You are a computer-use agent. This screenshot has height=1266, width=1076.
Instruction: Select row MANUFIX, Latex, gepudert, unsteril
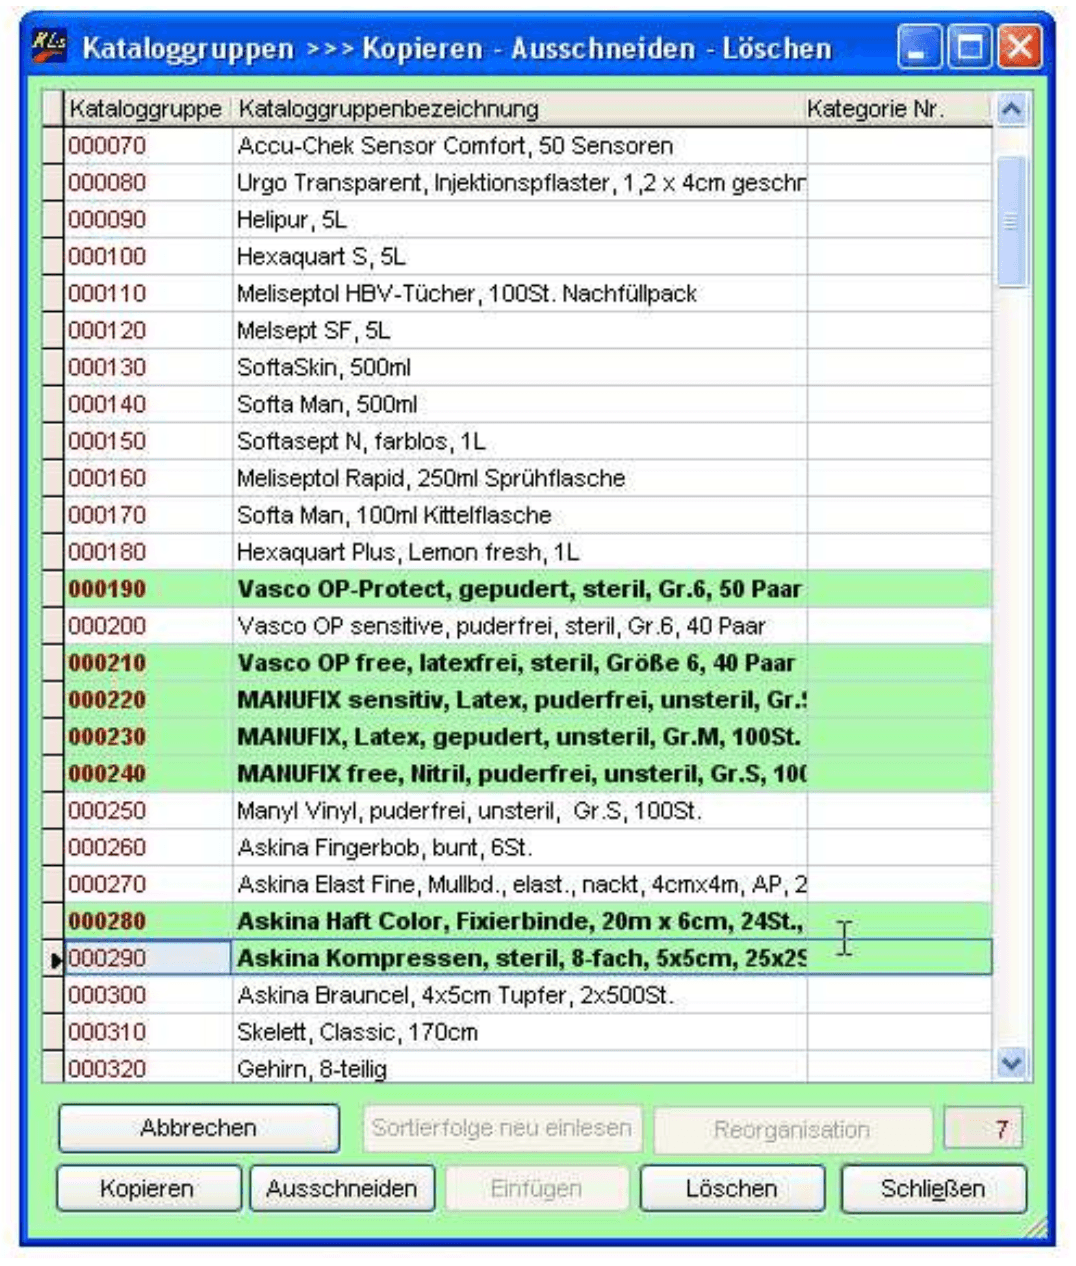pyautogui.click(x=518, y=738)
